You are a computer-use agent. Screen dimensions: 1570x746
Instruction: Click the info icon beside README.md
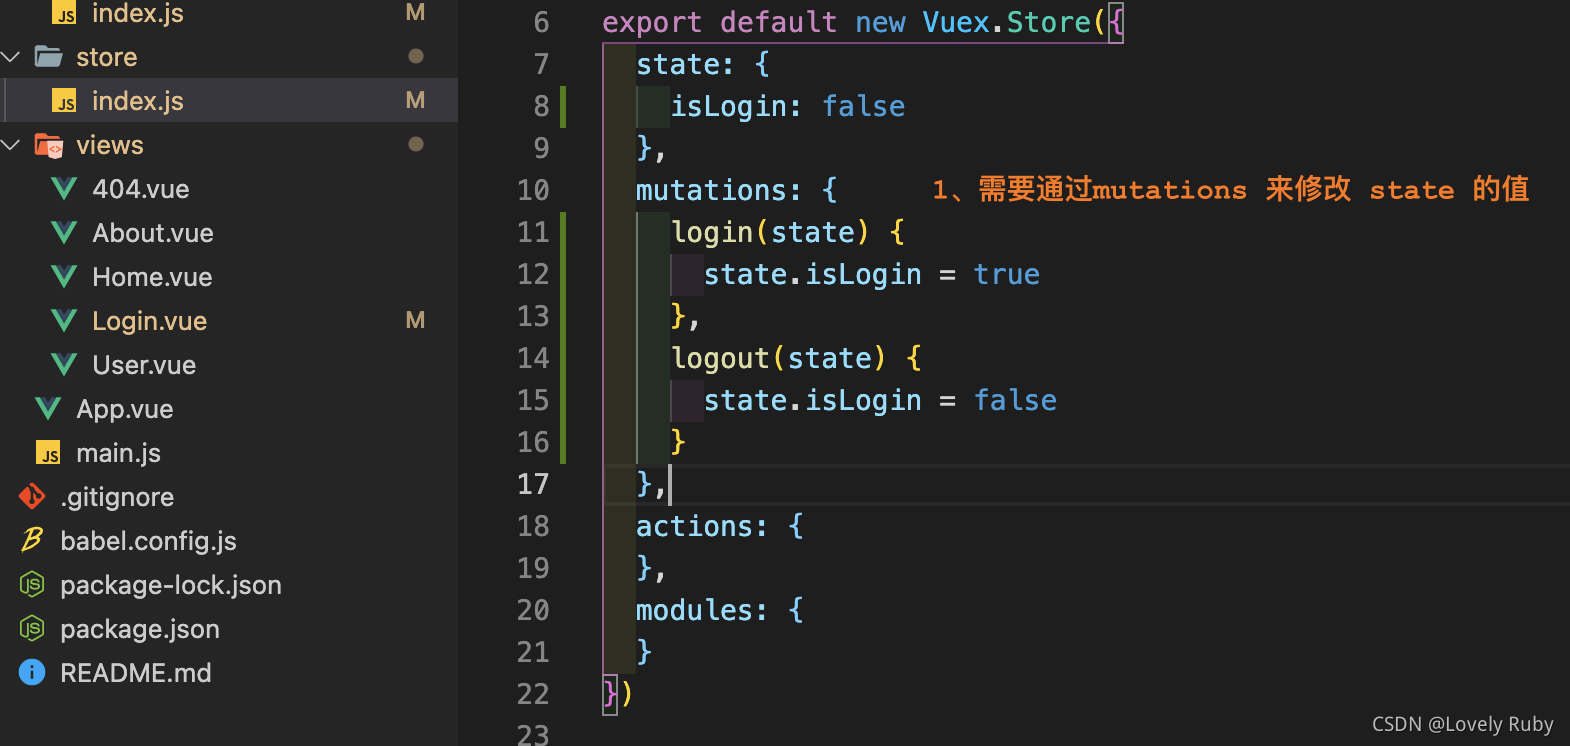click(x=32, y=672)
